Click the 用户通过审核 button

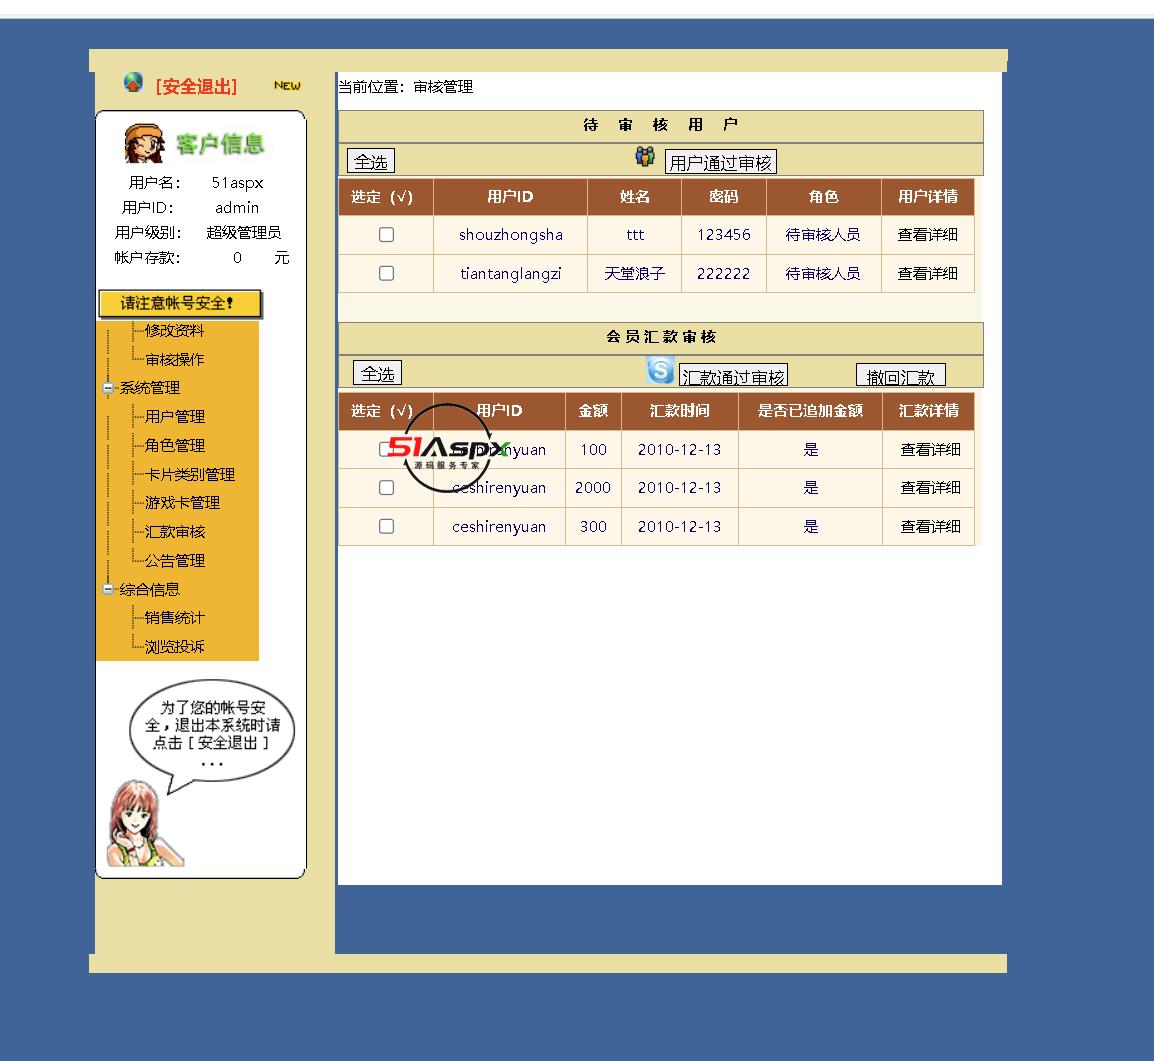[721, 162]
